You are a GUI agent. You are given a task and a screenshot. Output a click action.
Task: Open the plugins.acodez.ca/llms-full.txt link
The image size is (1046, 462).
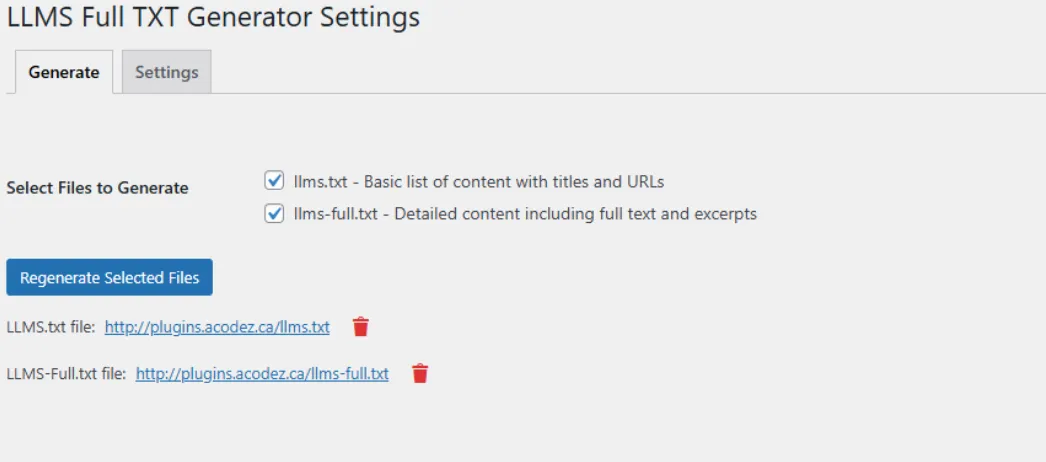(262, 374)
